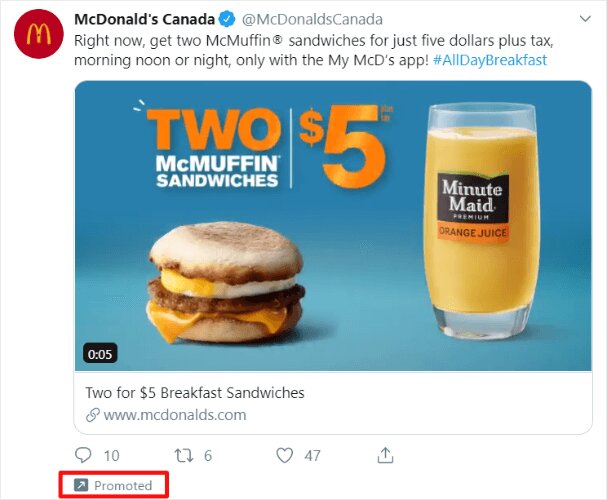607x500 pixels.
Task: Retweet using the retweet arrows icon
Action: [x=183, y=455]
